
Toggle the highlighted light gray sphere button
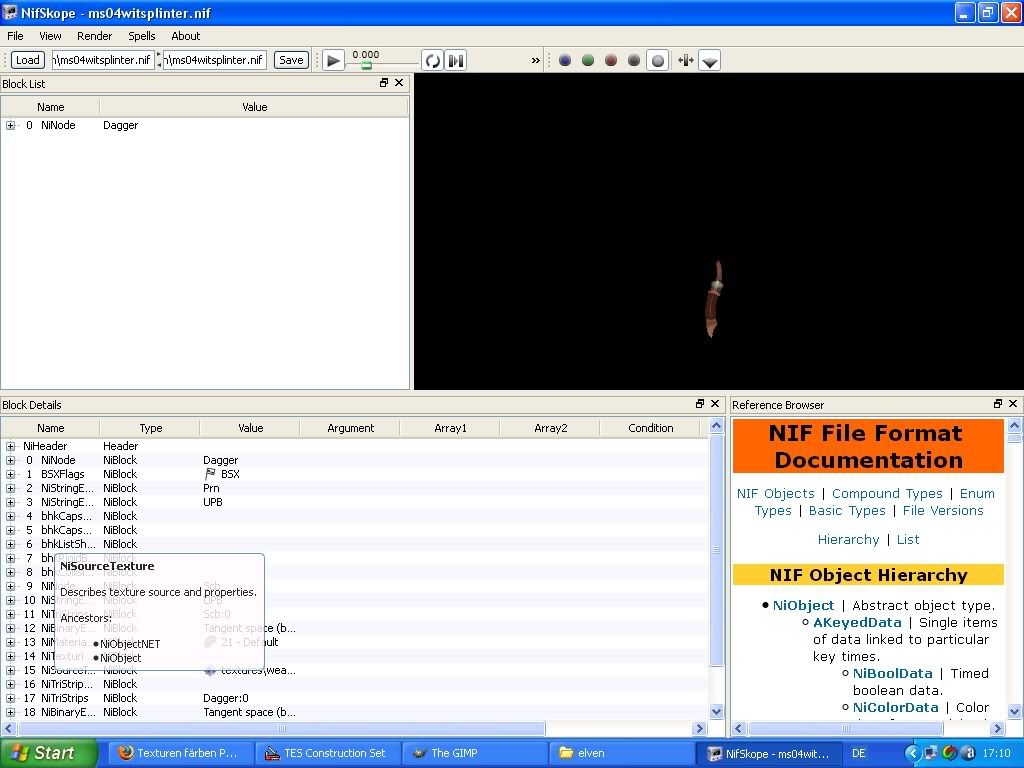point(658,60)
